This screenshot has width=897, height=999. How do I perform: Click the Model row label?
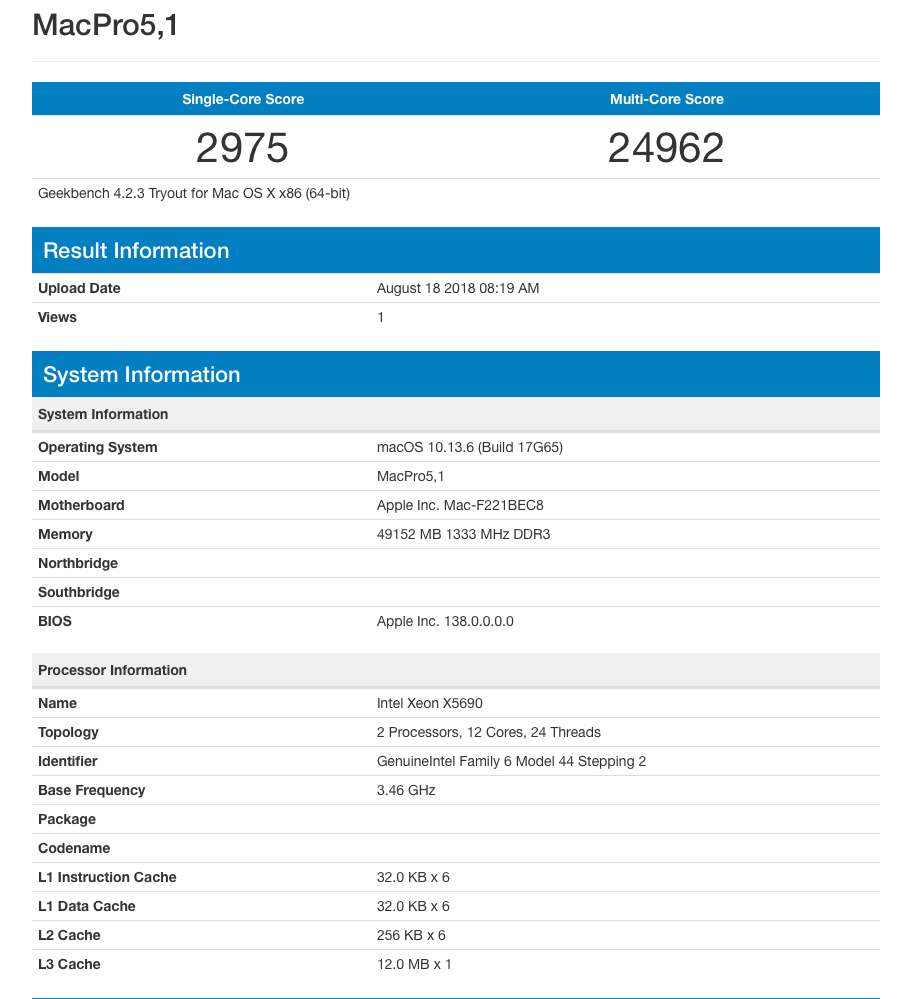coord(59,477)
